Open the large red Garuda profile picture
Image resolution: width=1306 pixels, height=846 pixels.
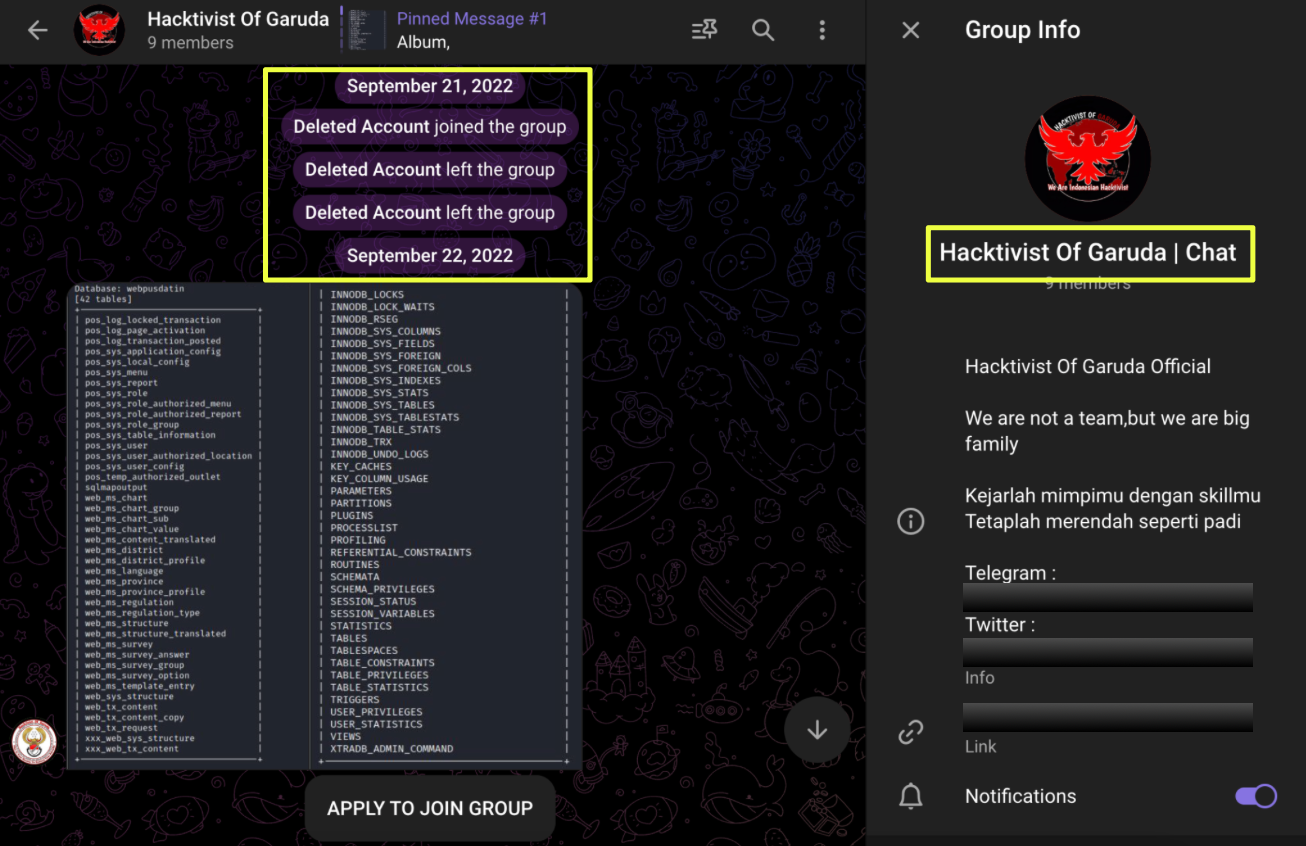tap(1087, 158)
